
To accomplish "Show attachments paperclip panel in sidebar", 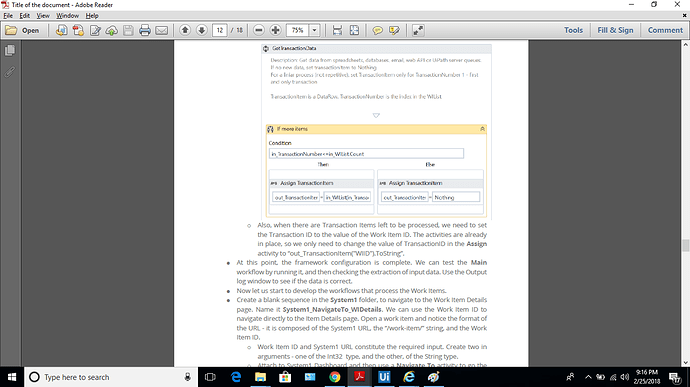I will 10,72.
